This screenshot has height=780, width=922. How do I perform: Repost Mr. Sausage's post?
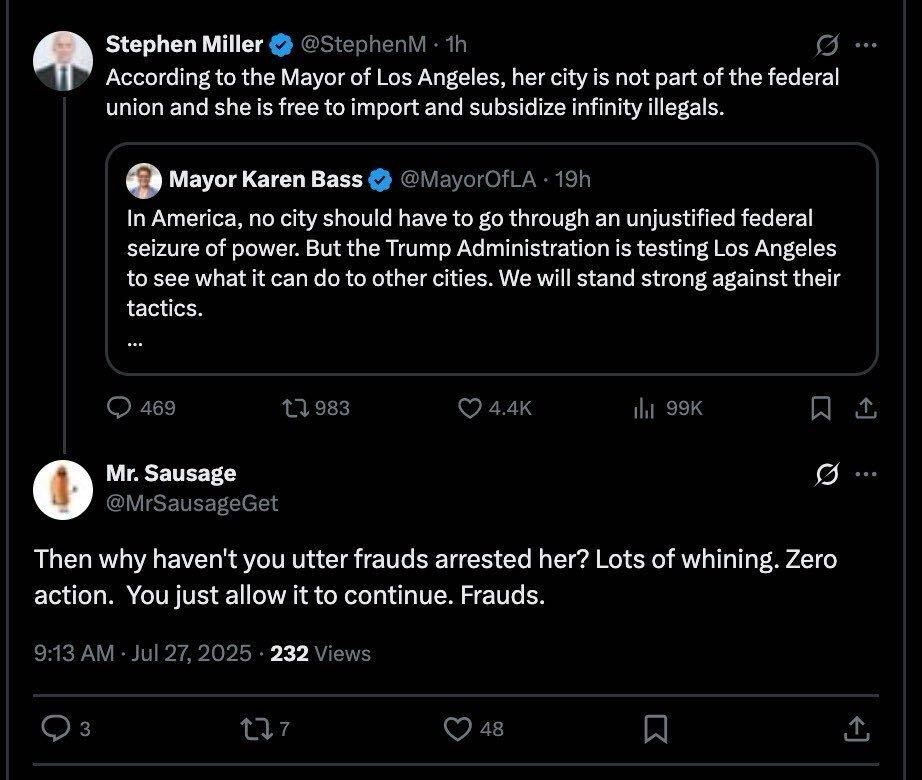[x=255, y=729]
